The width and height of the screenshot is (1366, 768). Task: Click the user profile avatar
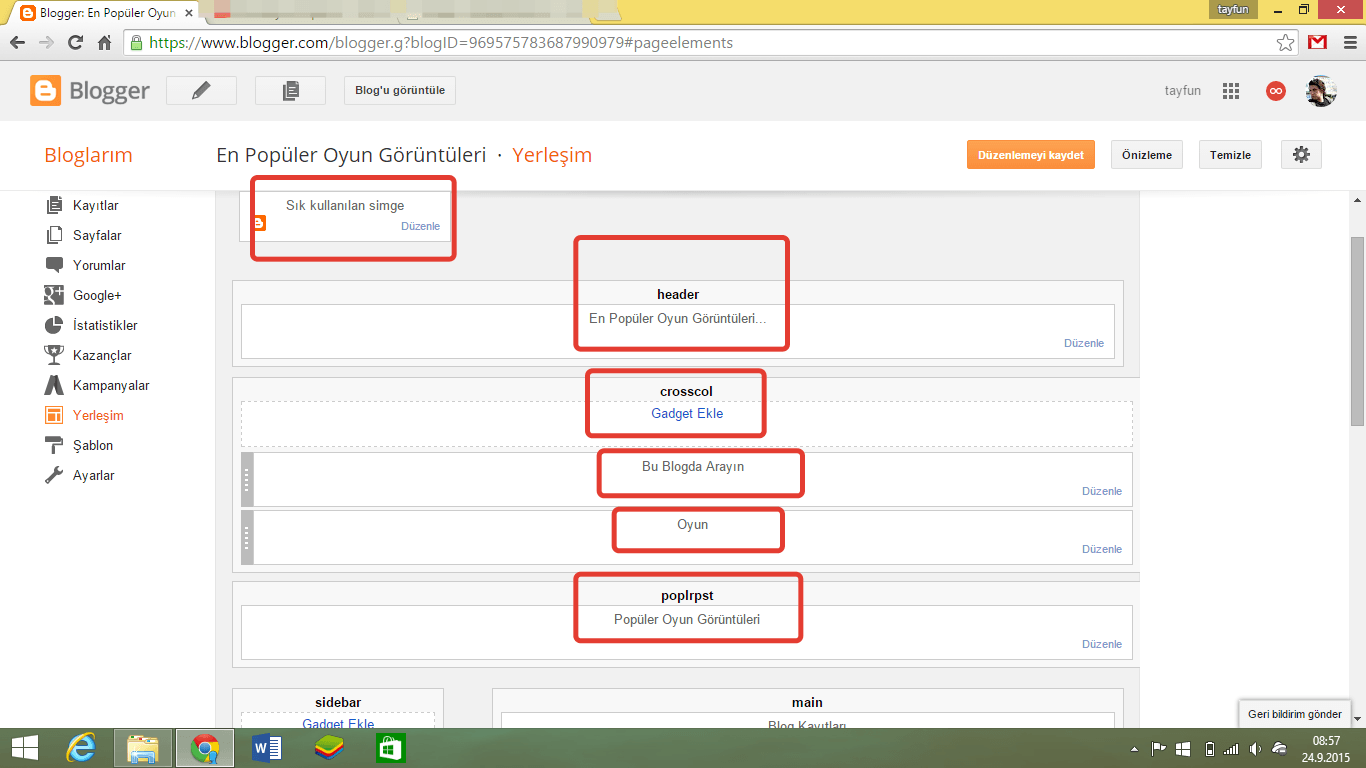[1321, 91]
